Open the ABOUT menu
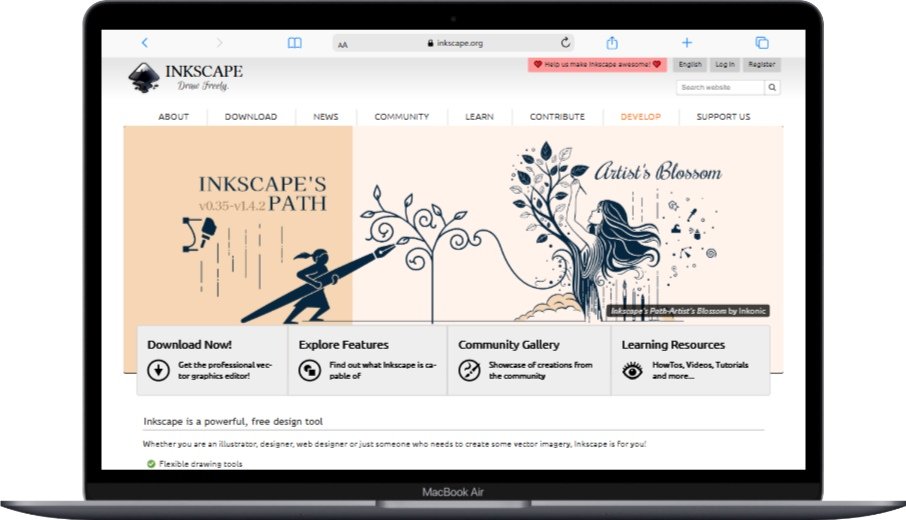 (x=173, y=117)
